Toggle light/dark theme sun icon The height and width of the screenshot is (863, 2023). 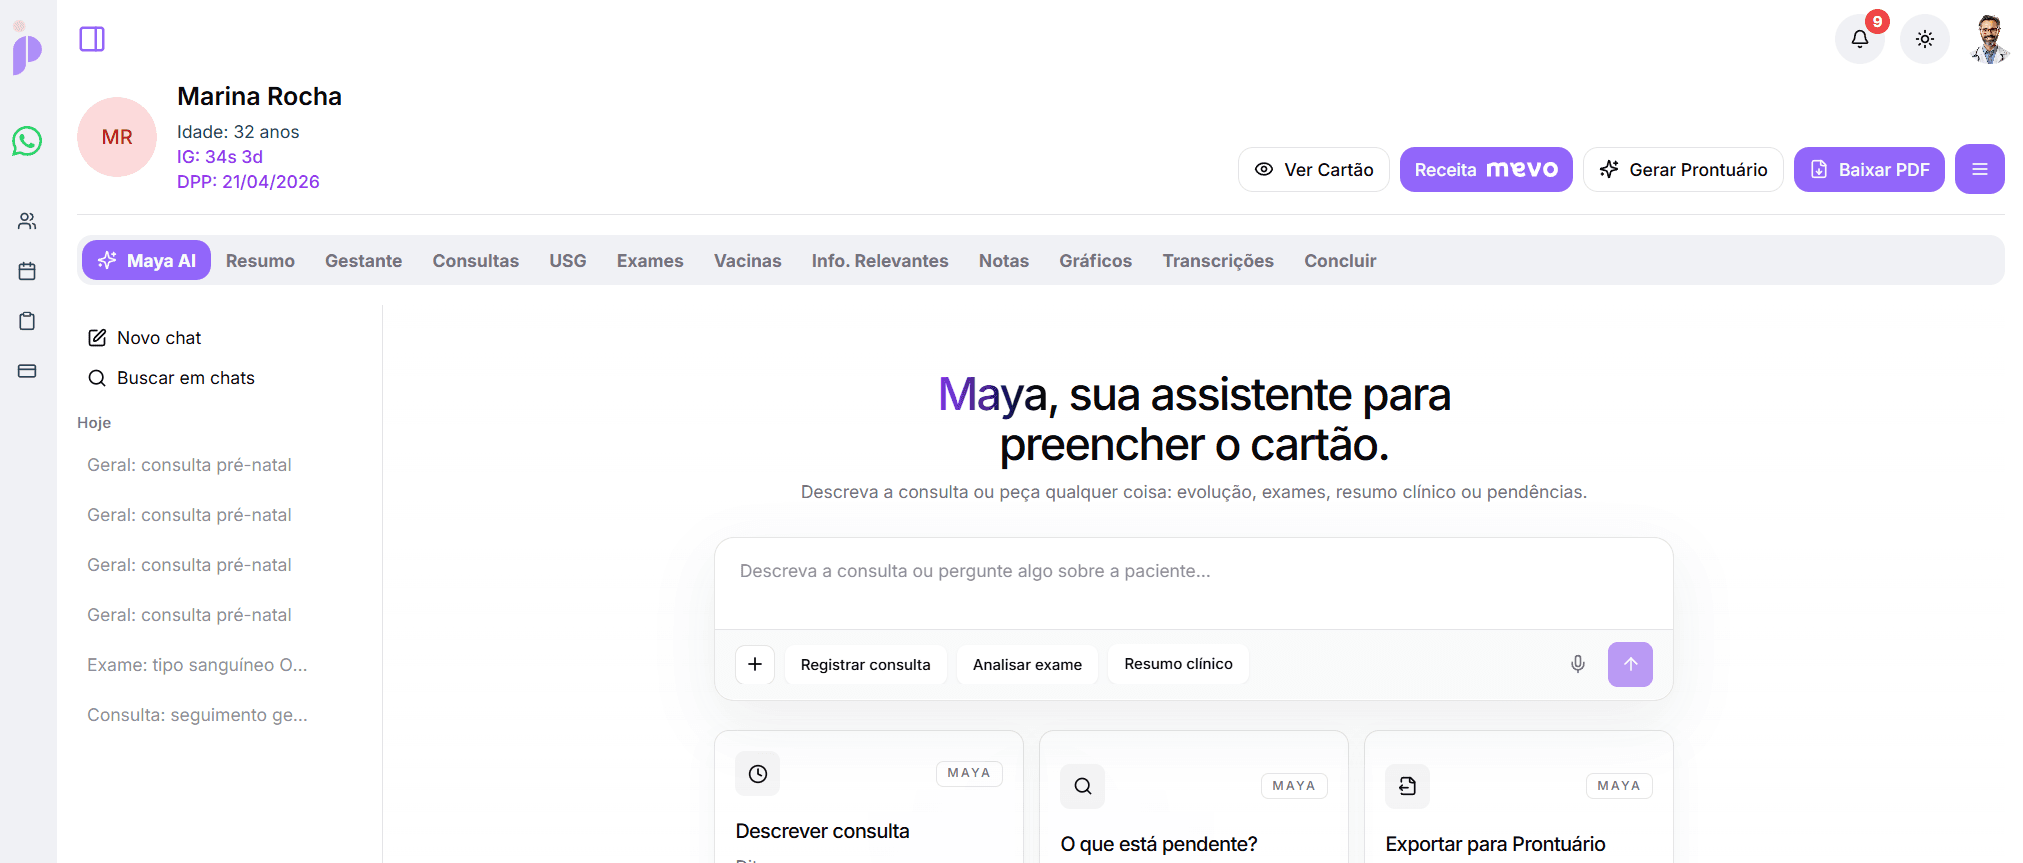click(1924, 39)
